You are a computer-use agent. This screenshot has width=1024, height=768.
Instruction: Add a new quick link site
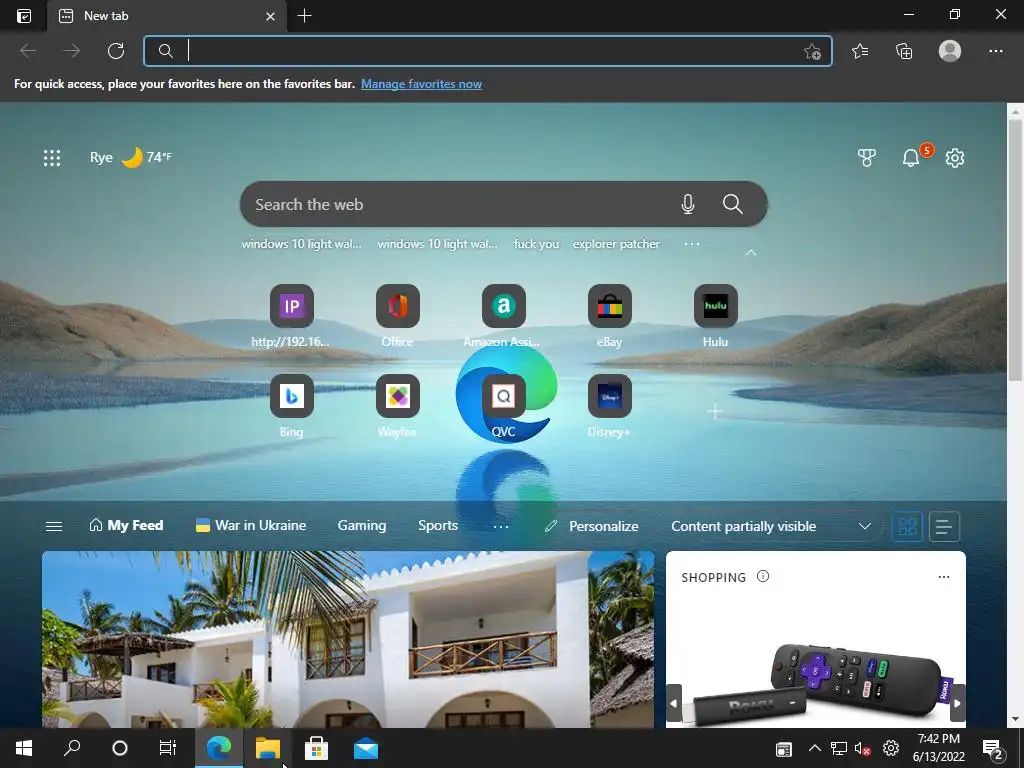click(x=715, y=411)
